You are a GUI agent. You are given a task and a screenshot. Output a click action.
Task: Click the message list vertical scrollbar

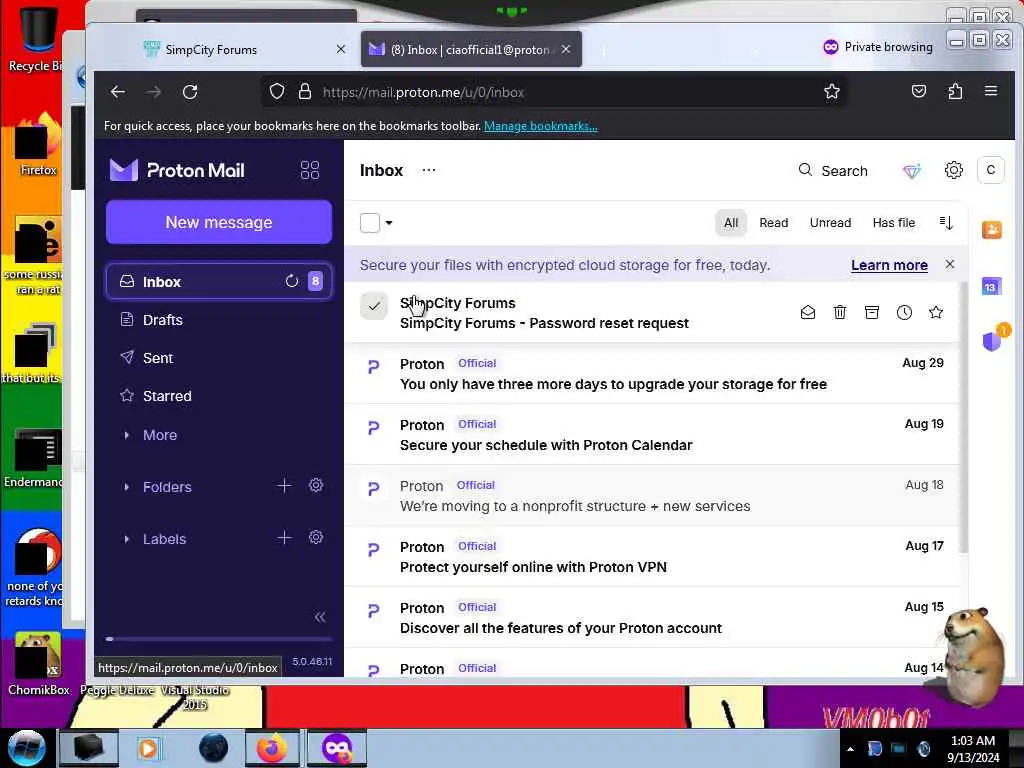tap(963, 418)
